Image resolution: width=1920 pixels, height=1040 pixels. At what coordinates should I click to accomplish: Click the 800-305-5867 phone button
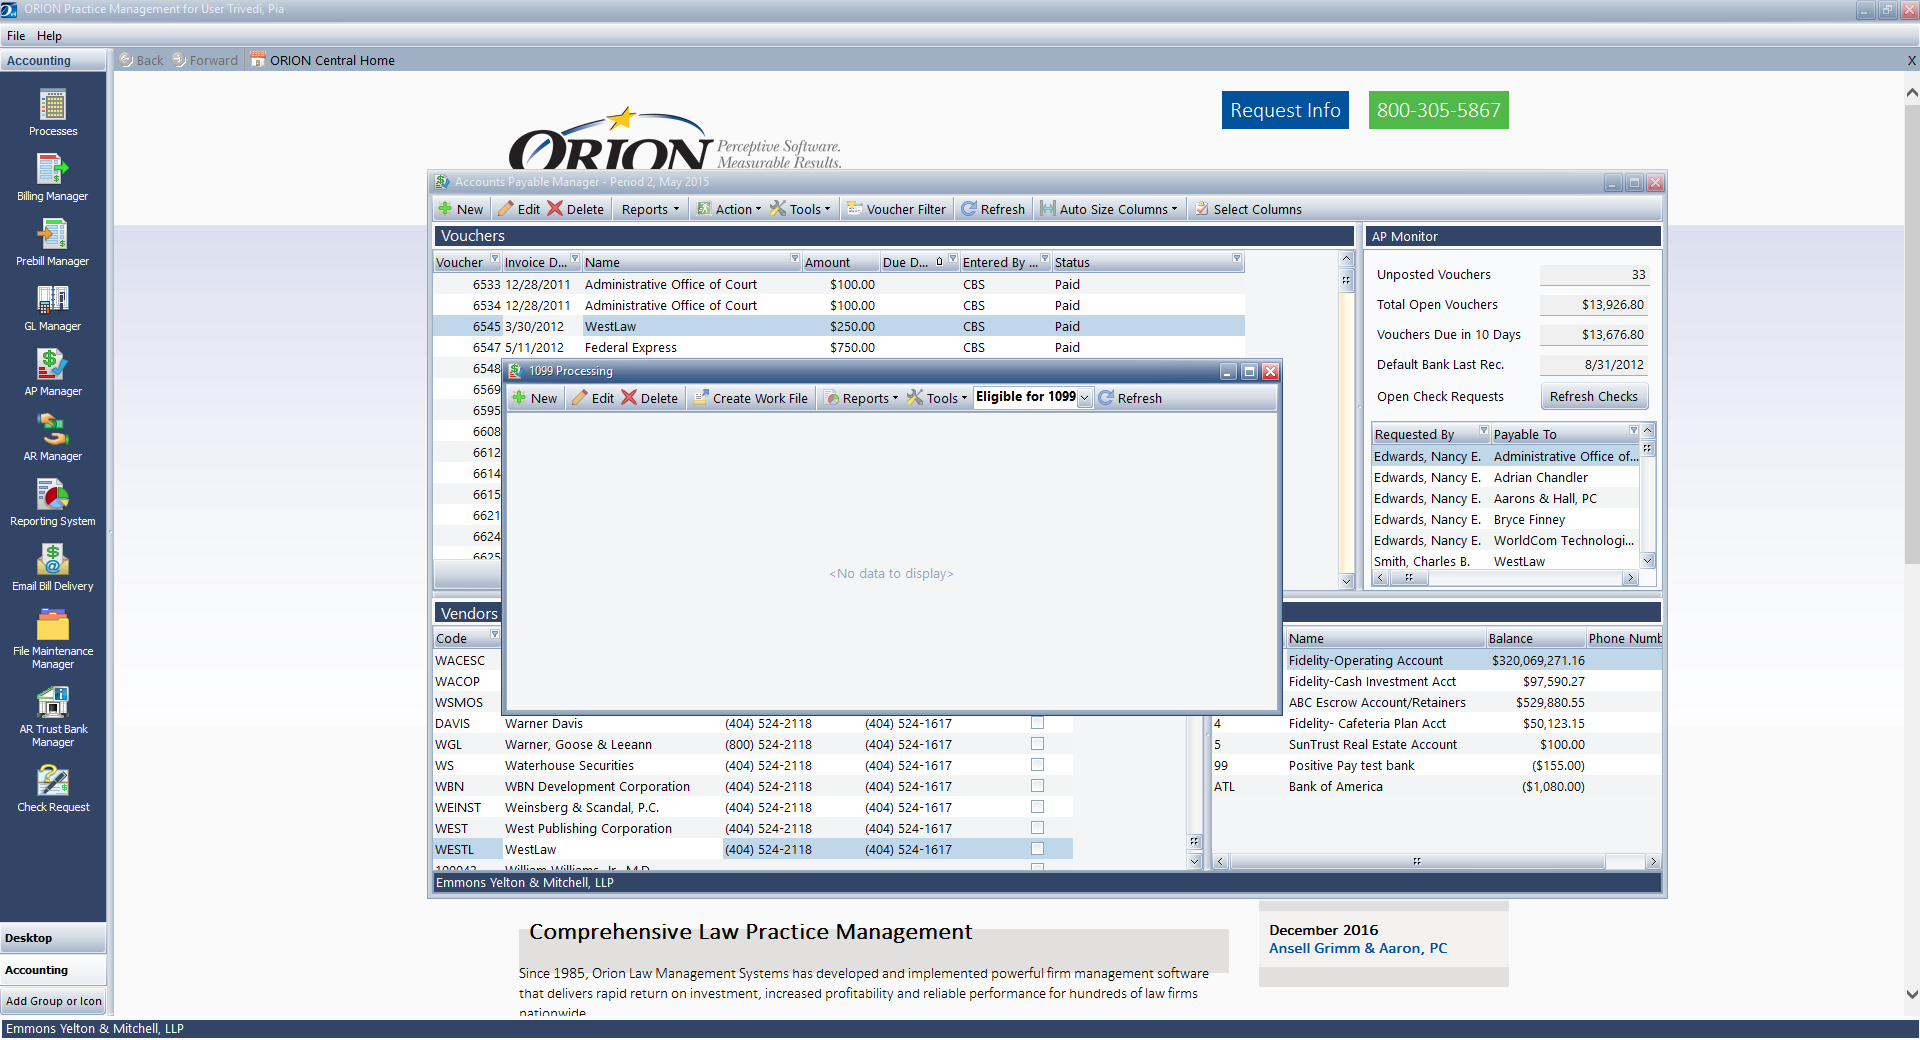[1438, 110]
